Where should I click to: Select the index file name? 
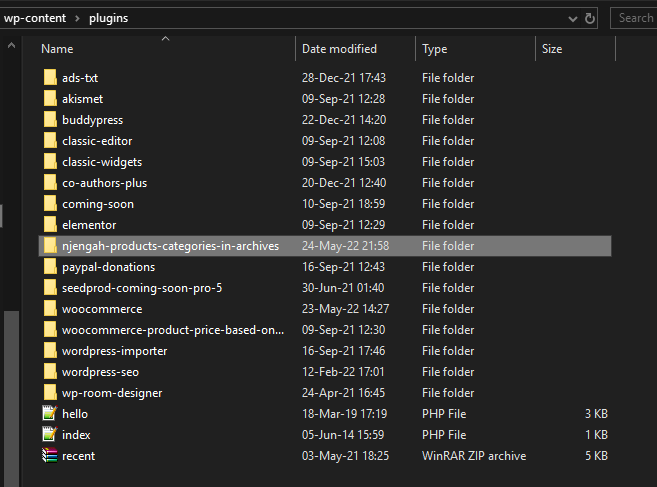76,435
